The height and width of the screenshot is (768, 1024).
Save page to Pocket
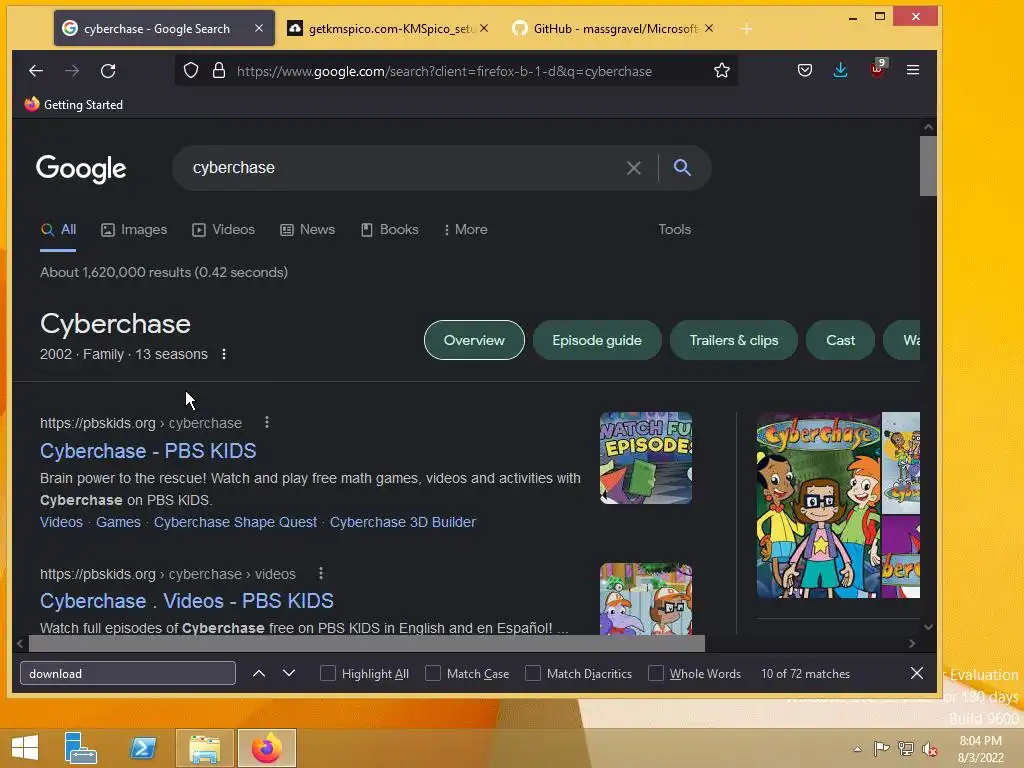[x=805, y=70]
